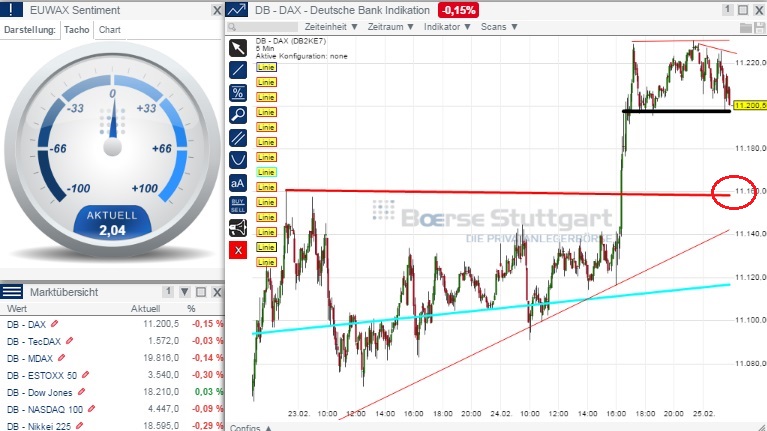The width and height of the screenshot is (767, 431).
Task: Click the -0,15% change badge in chart title
Action: click(458, 10)
